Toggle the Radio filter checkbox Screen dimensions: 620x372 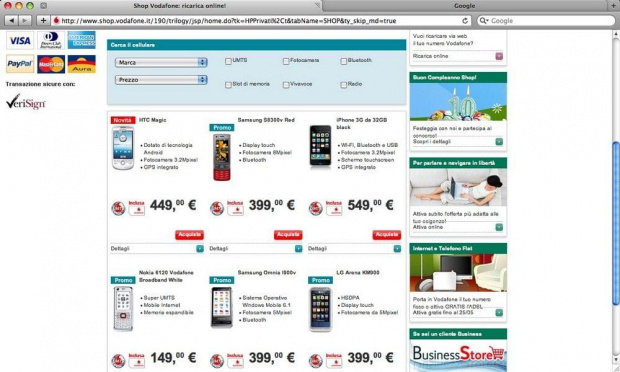tap(344, 85)
